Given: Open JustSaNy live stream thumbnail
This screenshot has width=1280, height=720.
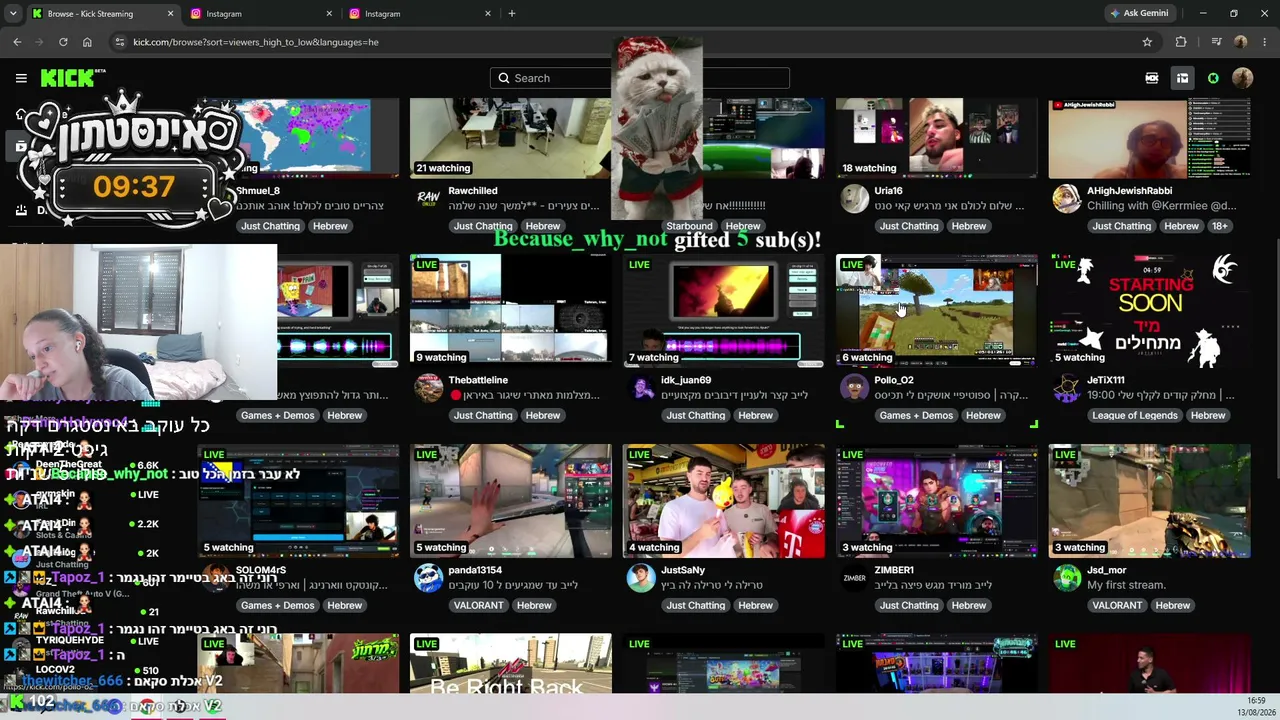Looking at the screenshot, I should [x=724, y=501].
